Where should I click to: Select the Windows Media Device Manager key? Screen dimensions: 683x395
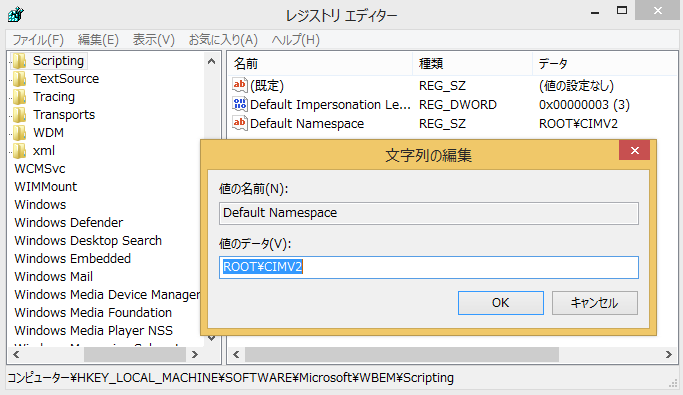click(x=107, y=295)
